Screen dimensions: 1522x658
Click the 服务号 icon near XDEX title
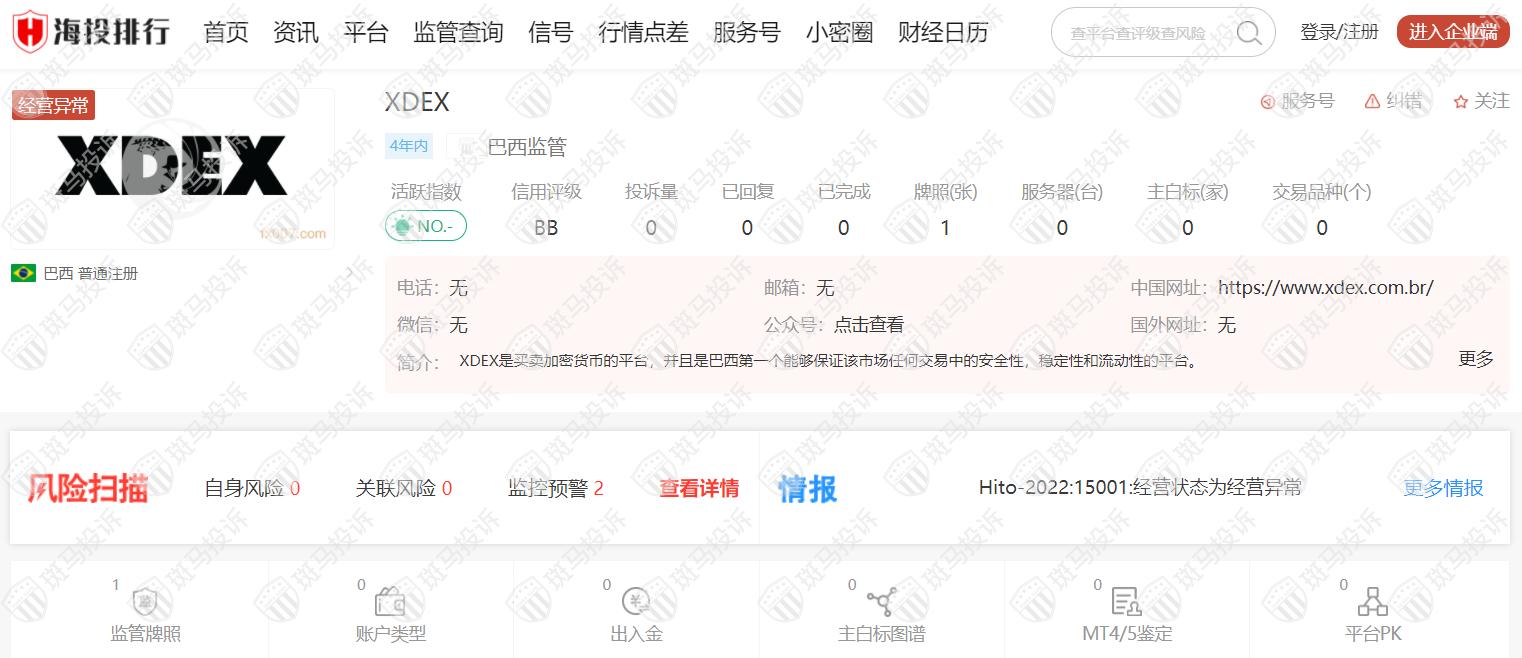click(x=1268, y=102)
